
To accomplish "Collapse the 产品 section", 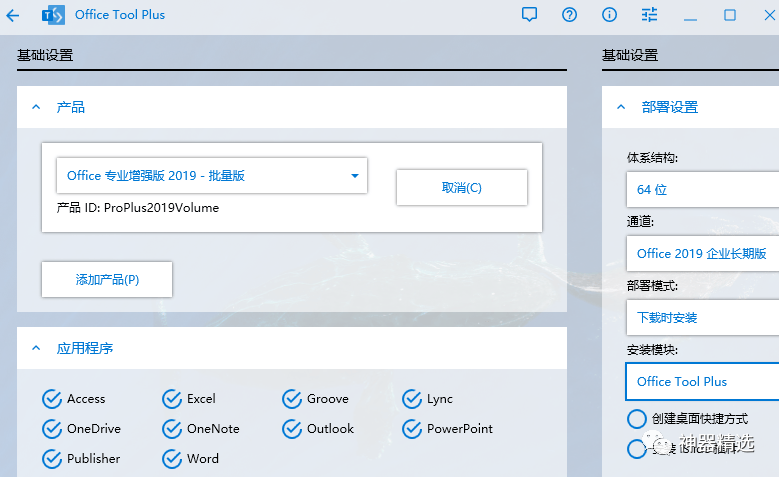I will 36,107.
